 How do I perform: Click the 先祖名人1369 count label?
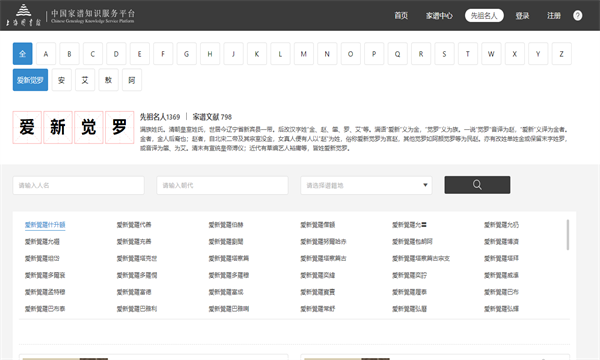(160, 117)
